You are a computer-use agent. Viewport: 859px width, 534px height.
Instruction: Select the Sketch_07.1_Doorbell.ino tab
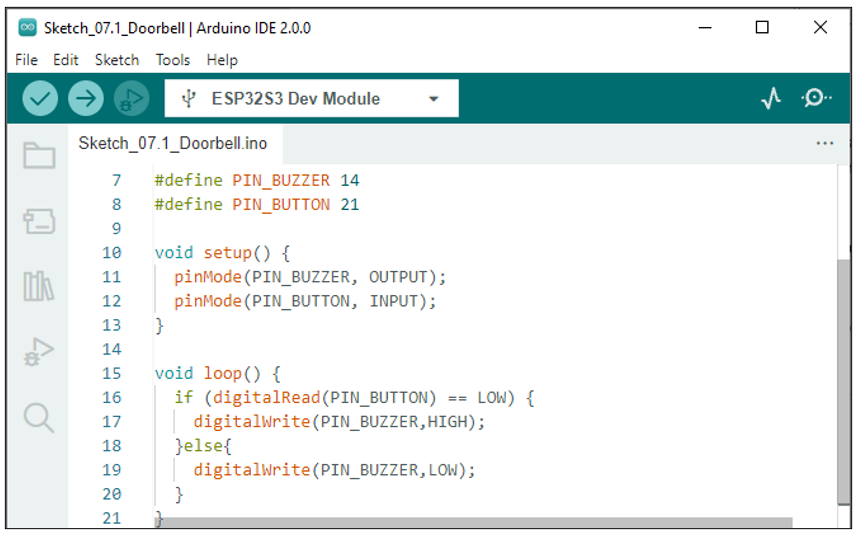173,143
